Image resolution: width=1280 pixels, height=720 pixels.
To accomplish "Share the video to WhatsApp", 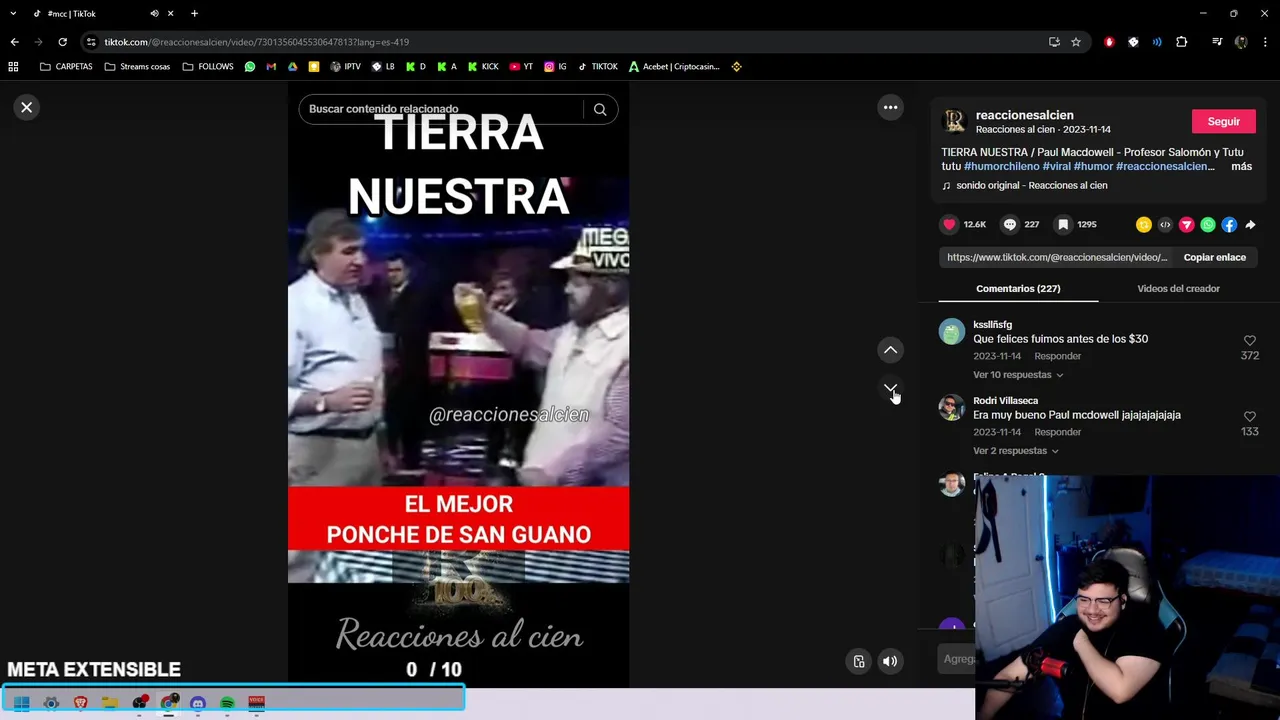I will (1208, 225).
